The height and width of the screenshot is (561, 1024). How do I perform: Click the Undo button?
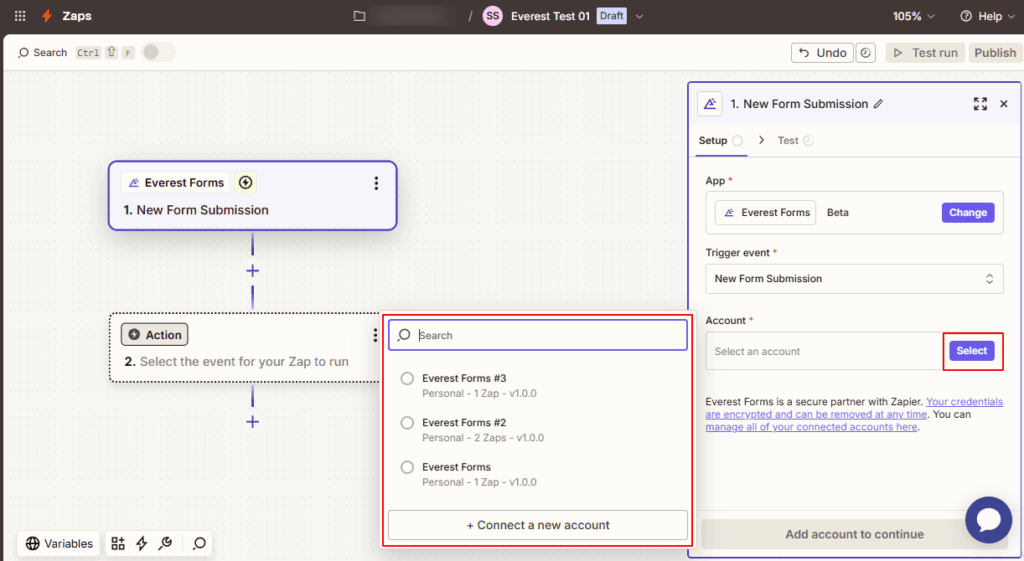[822, 53]
